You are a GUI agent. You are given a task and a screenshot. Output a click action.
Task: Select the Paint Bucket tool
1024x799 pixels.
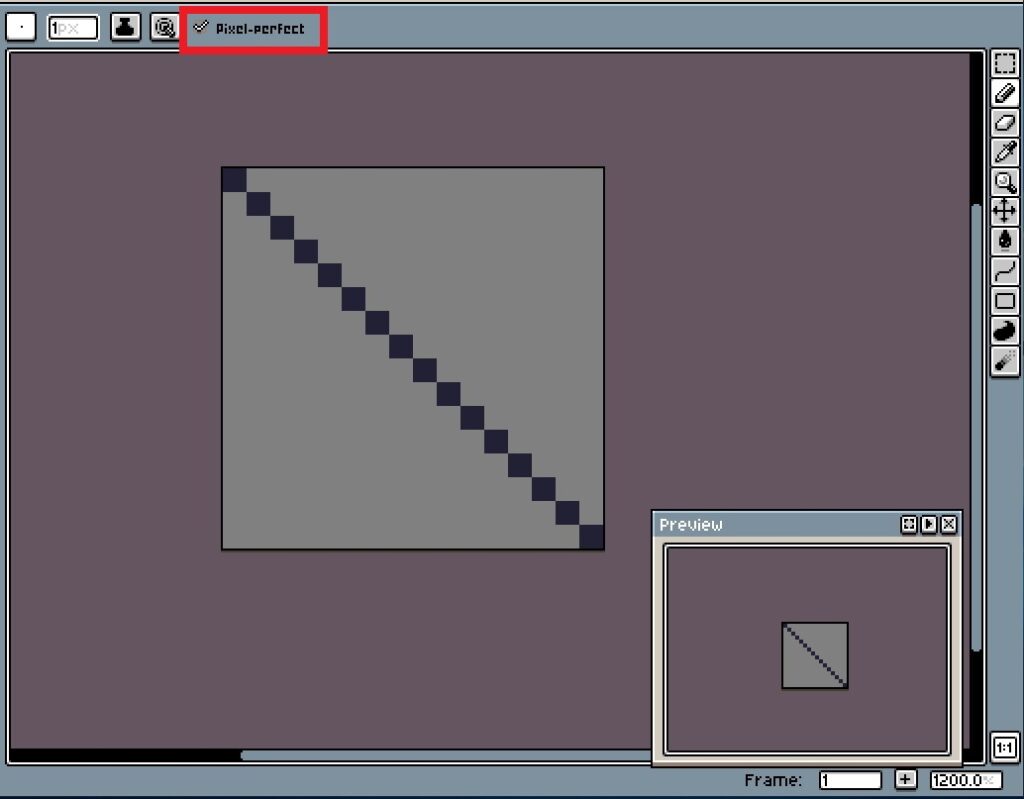pos(1004,241)
